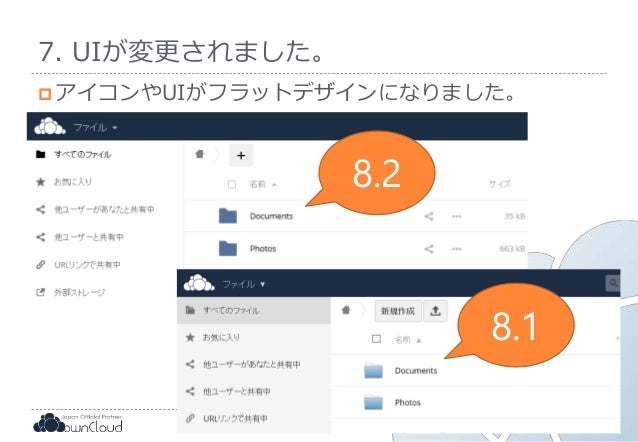The height and width of the screenshot is (442, 638).
Task: Open Documents folder name in 8.1
Action: [x=416, y=371]
